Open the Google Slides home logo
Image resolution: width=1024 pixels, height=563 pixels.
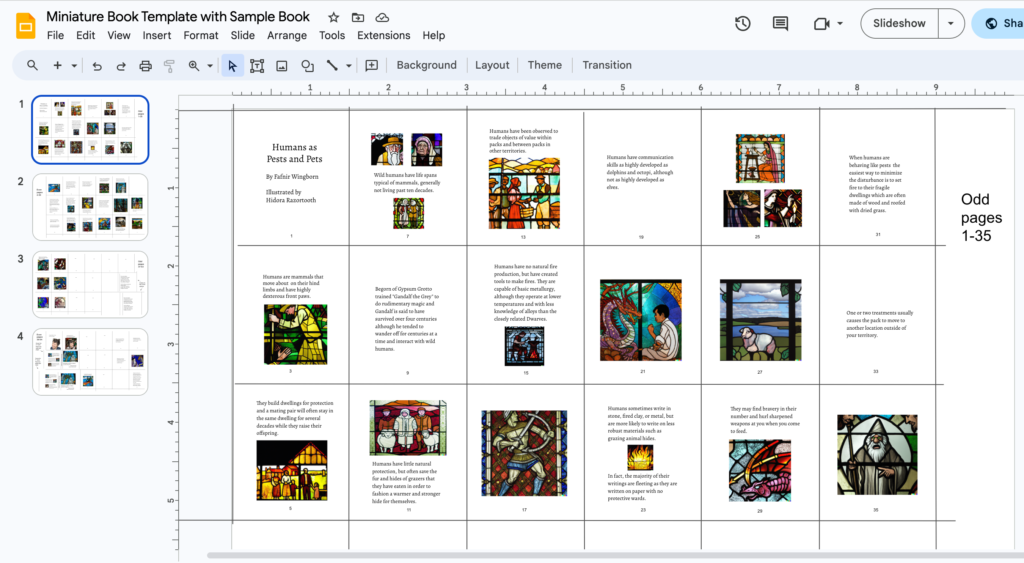pos(25,26)
